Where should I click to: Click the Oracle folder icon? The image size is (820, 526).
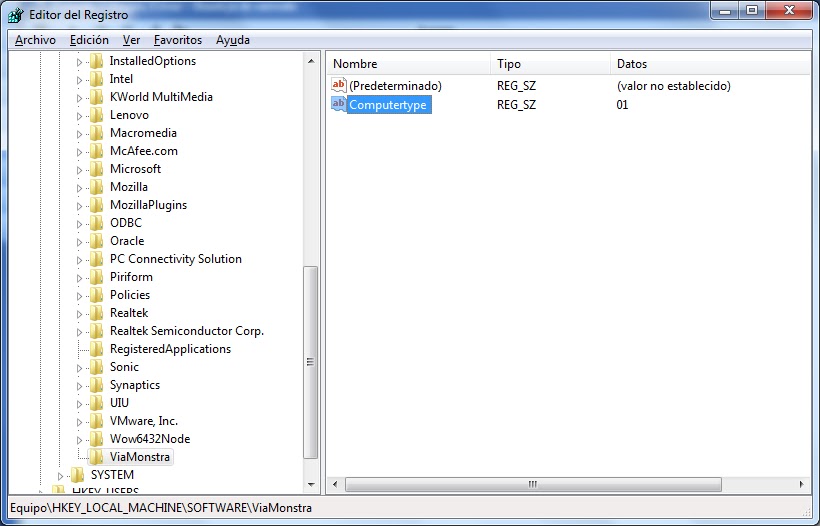point(96,241)
